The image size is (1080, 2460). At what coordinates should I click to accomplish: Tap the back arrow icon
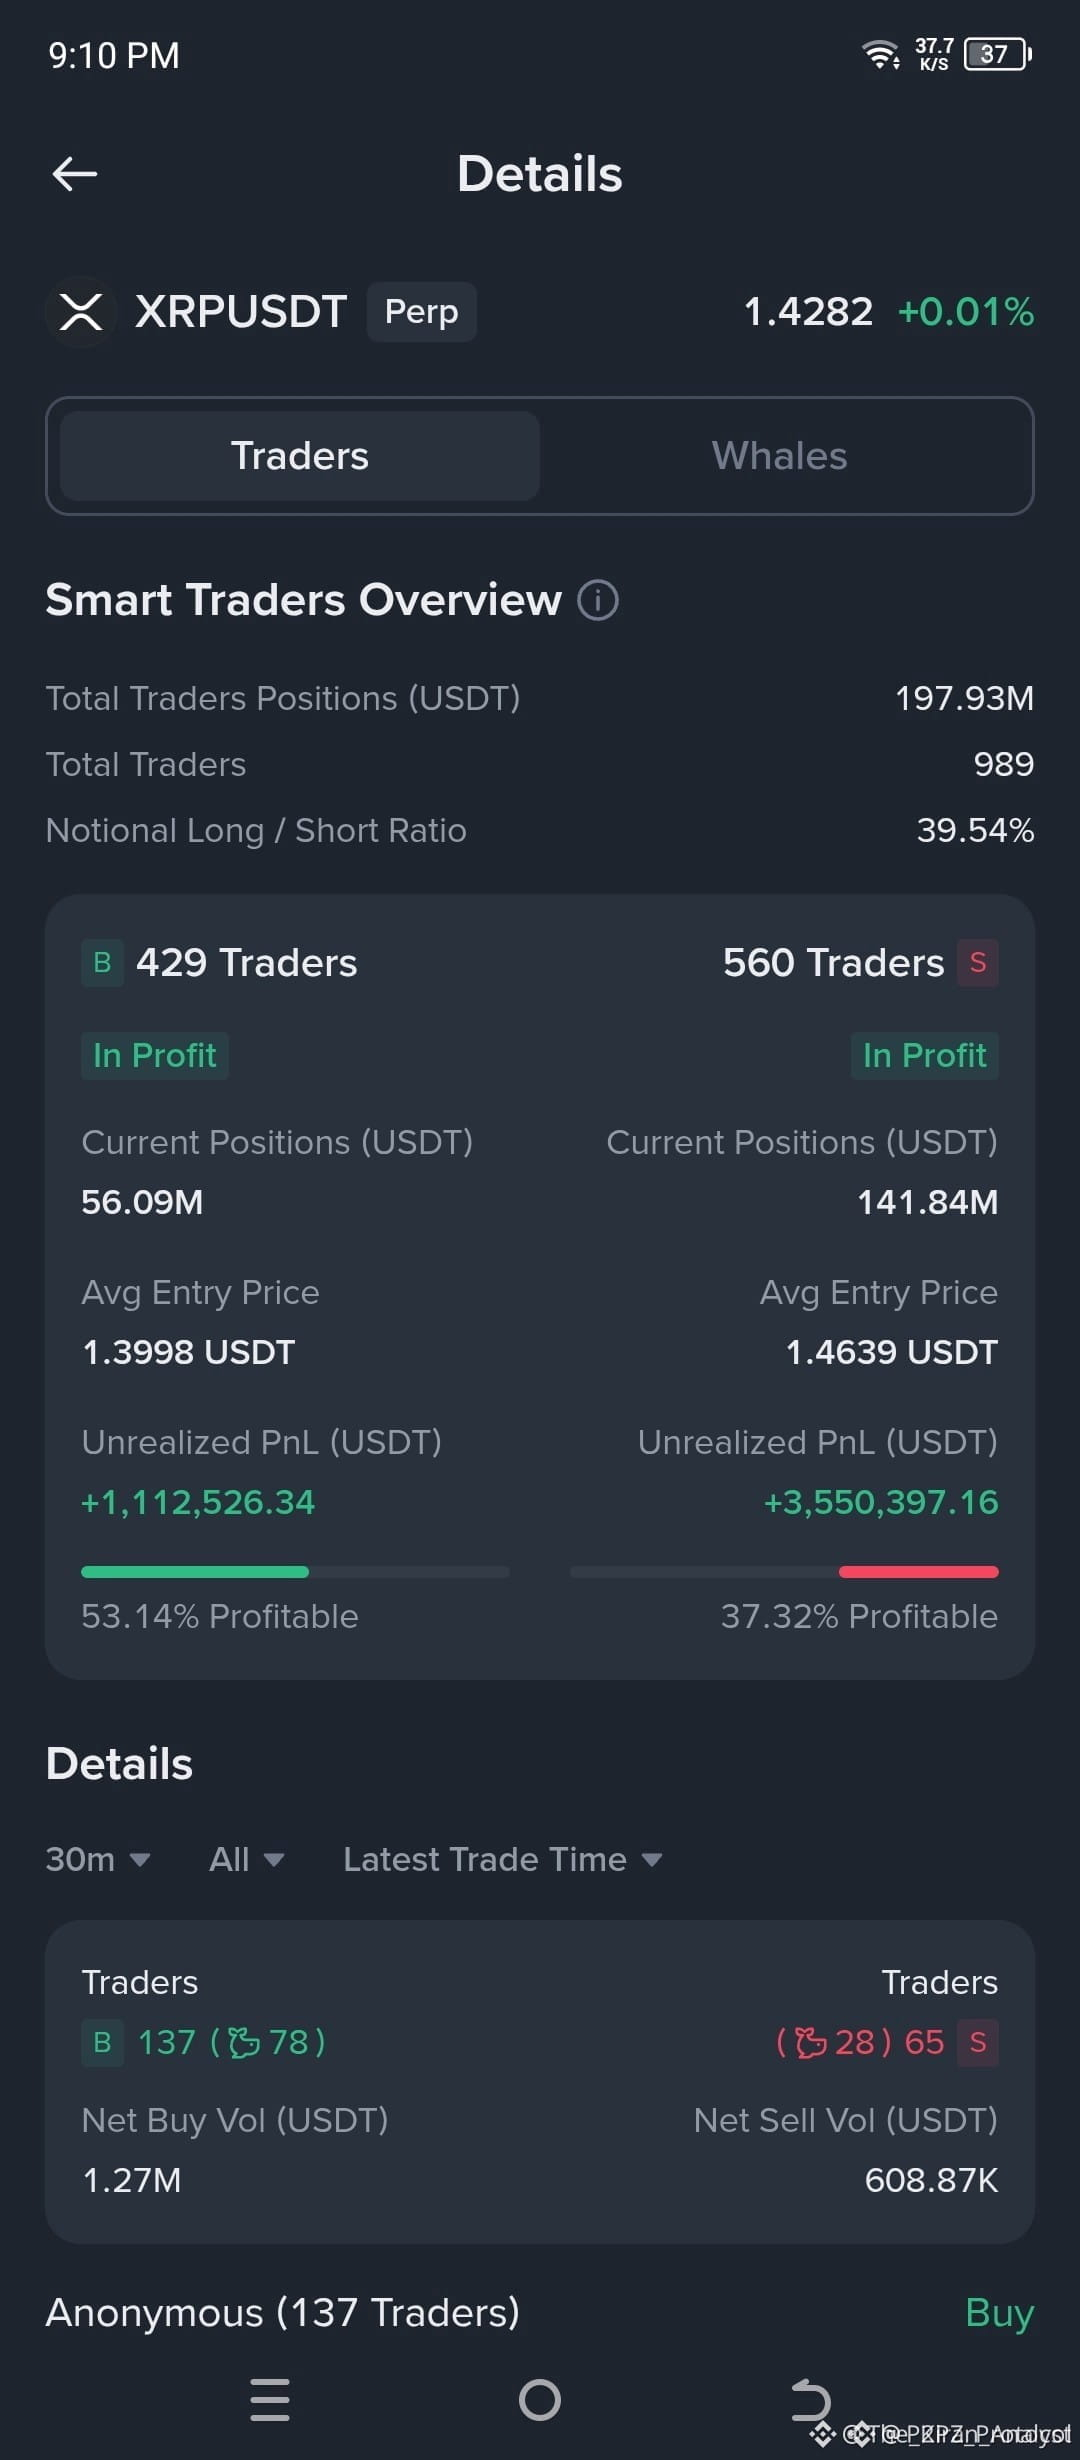75,173
